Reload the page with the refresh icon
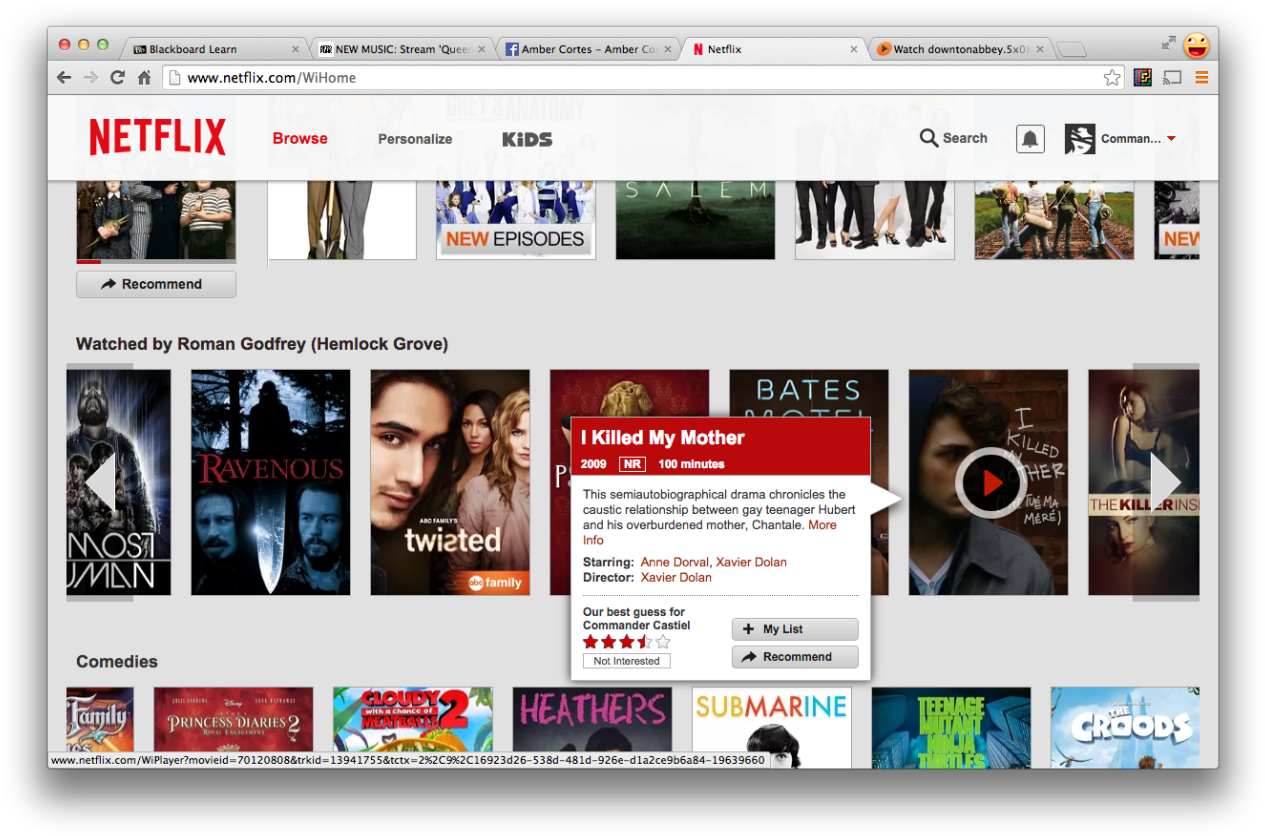 click(x=117, y=77)
